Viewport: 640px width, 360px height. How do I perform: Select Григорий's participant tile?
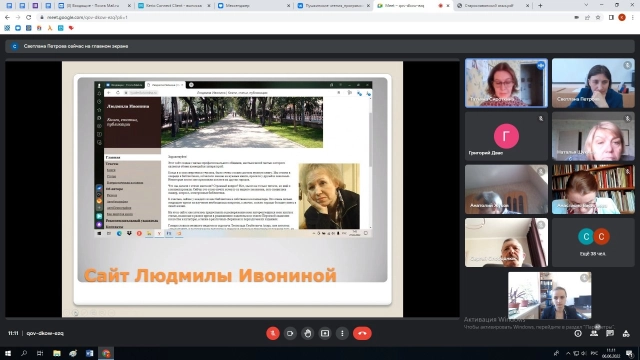tap(506, 136)
